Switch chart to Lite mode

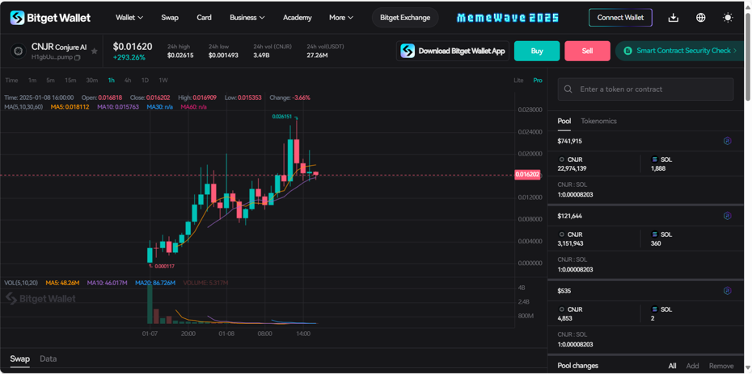pos(518,80)
